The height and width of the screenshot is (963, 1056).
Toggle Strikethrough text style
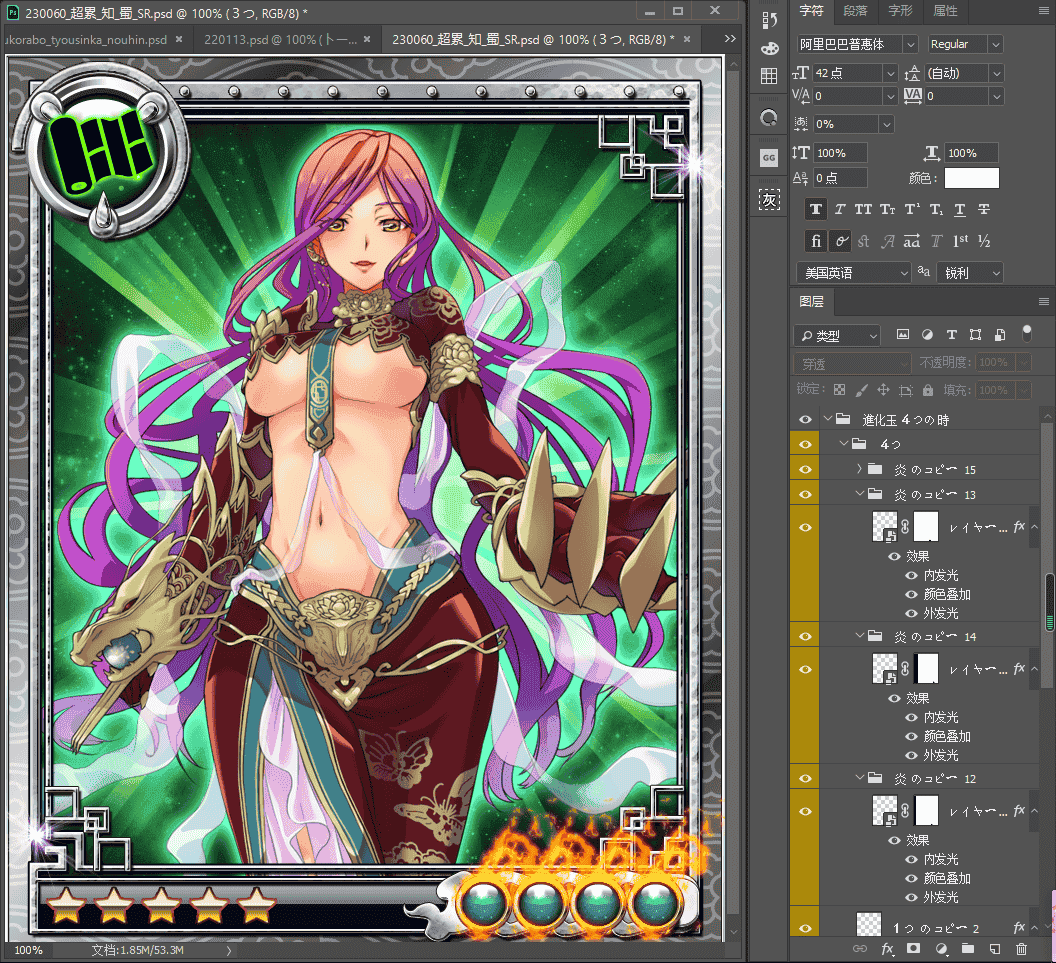(x=984, y=209)
